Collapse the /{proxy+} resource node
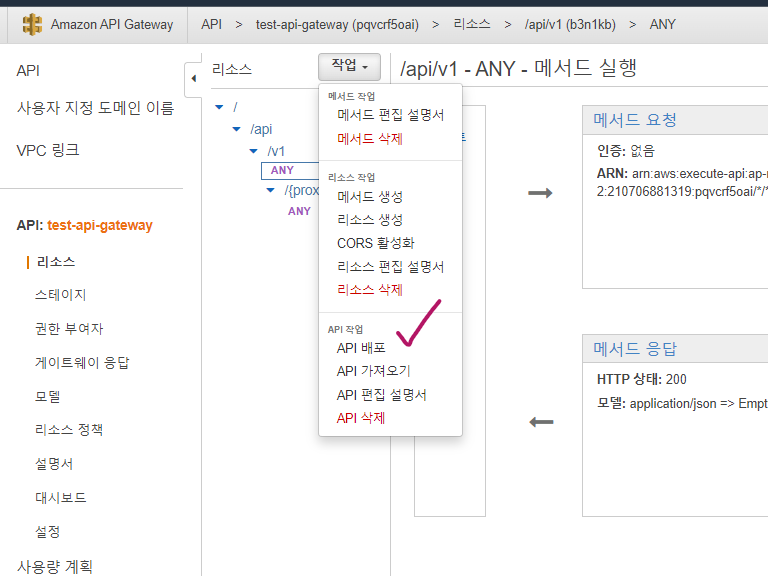This screenshot has width=768, height=576. coord(271,190)
